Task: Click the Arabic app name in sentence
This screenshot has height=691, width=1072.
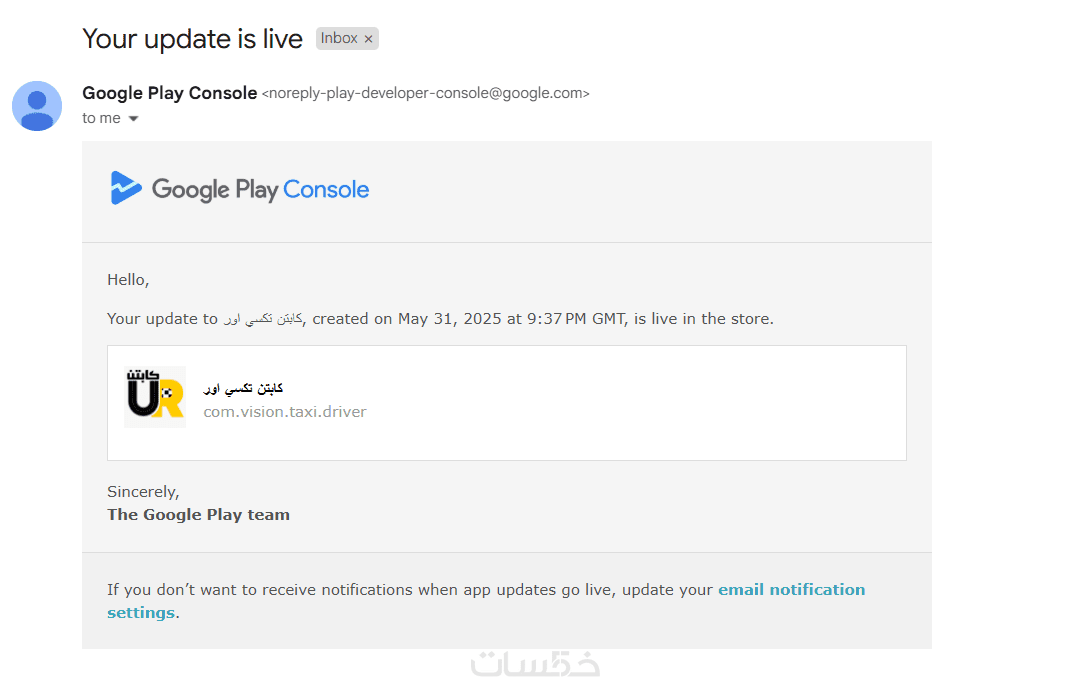Action: [x=263, y=319]
